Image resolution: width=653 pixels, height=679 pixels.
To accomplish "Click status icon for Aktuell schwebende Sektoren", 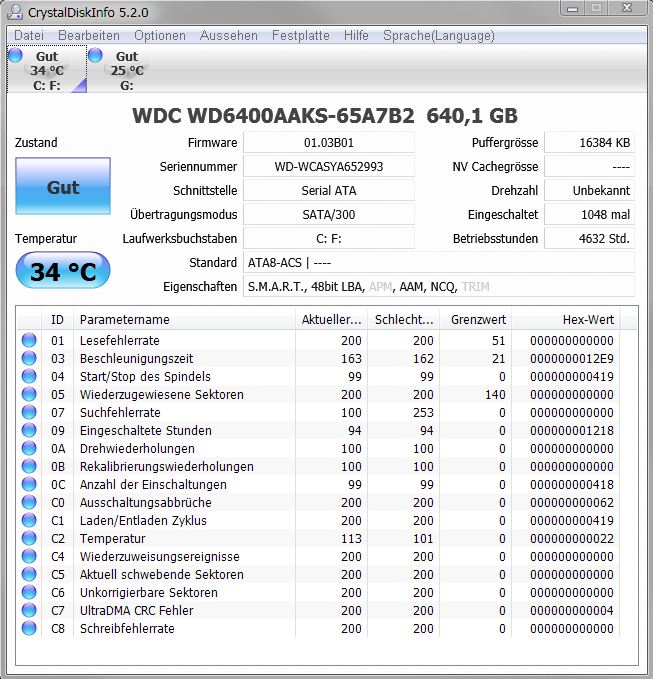I will click(29, 574).
